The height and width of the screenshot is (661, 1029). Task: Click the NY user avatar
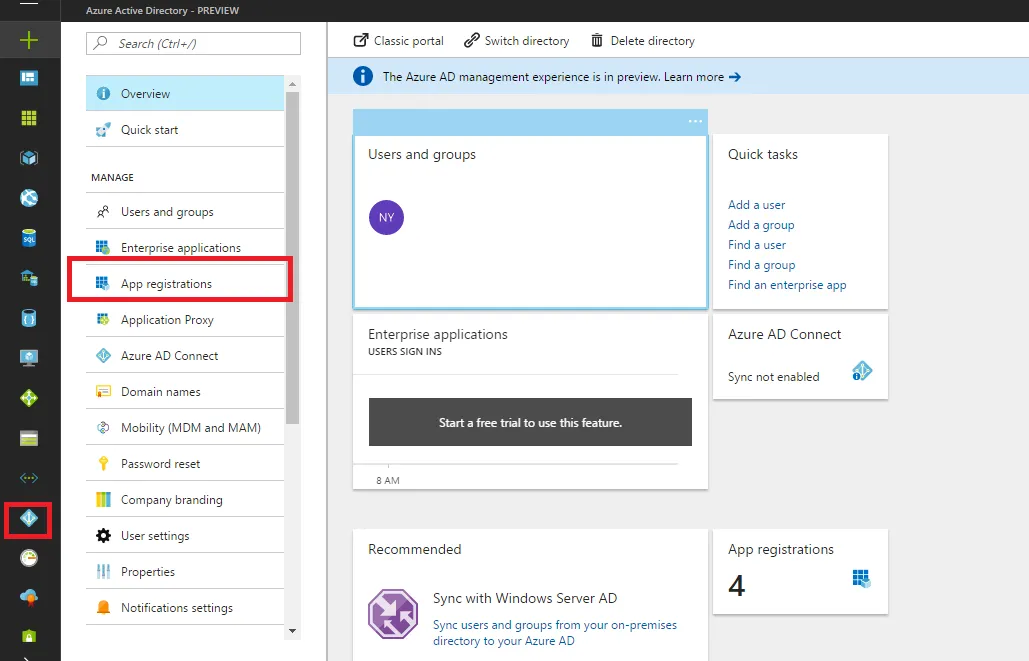point(387,217)
